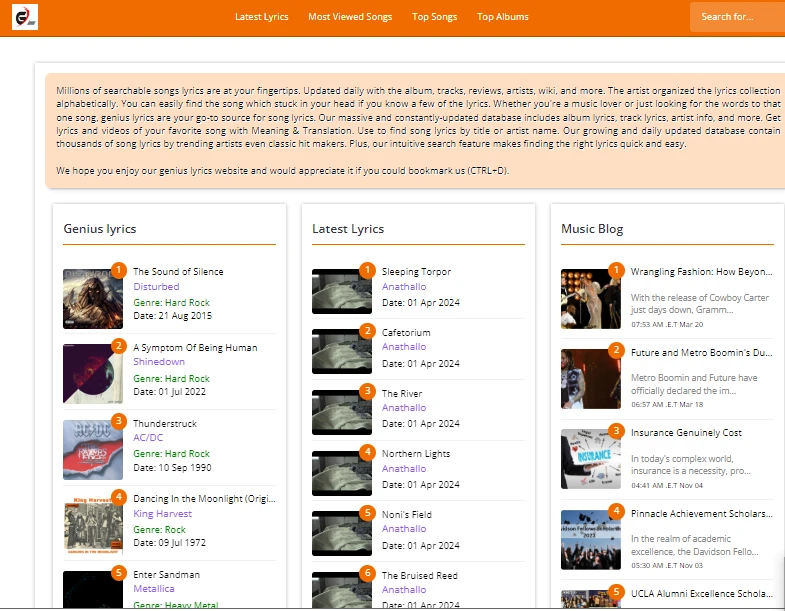Open the Latest Lyrics menu item
Viewport: 785px width, 611px height.
click(x=261, y=17)
